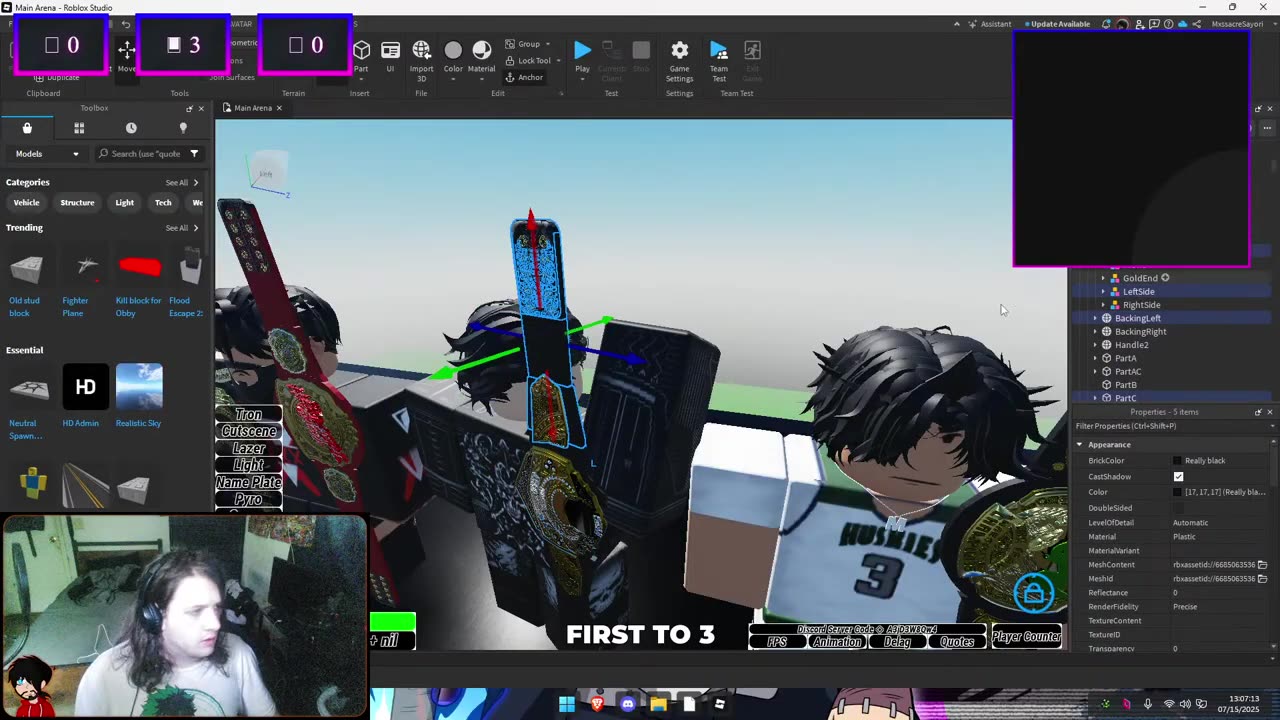Expand the BackingLeft tree item
This screenshot has height=720, width=1280.
click(x=1095, y=318)
